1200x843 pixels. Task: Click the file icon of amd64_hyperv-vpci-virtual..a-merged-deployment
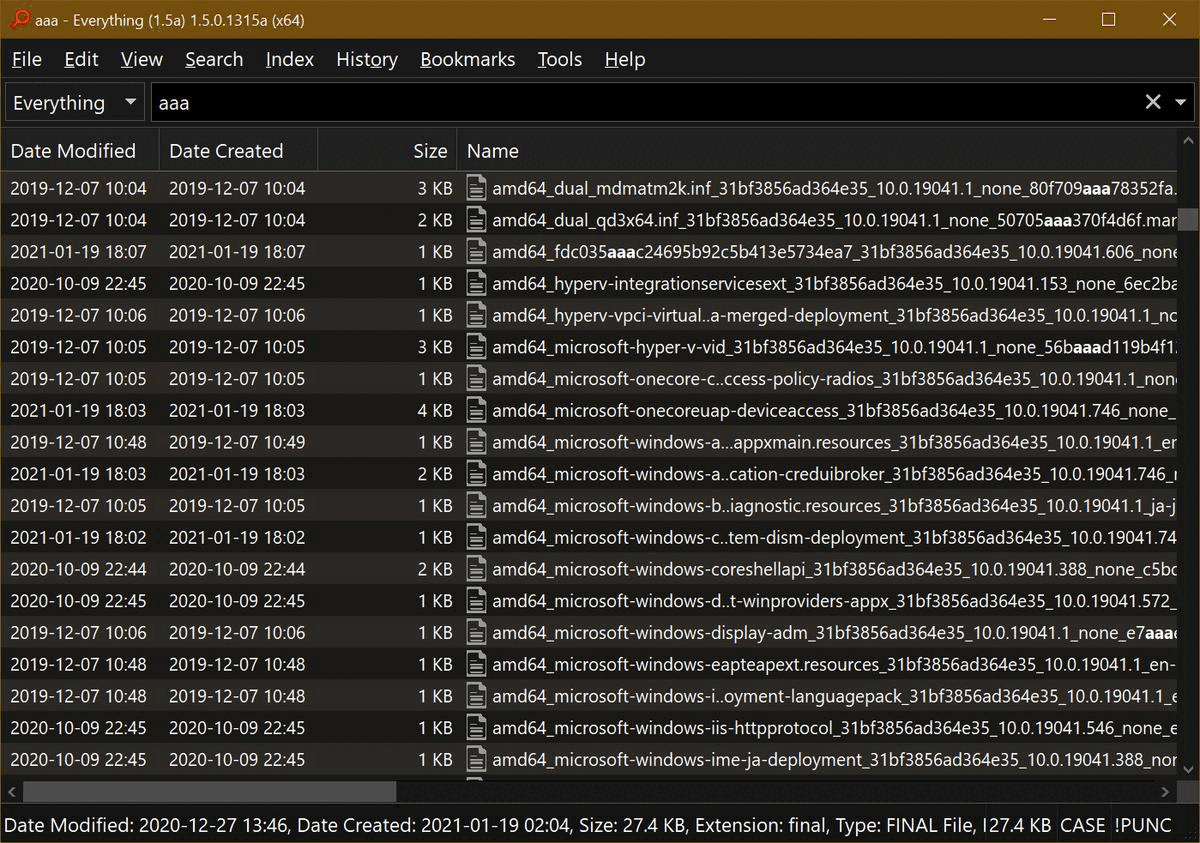[477, 315]
